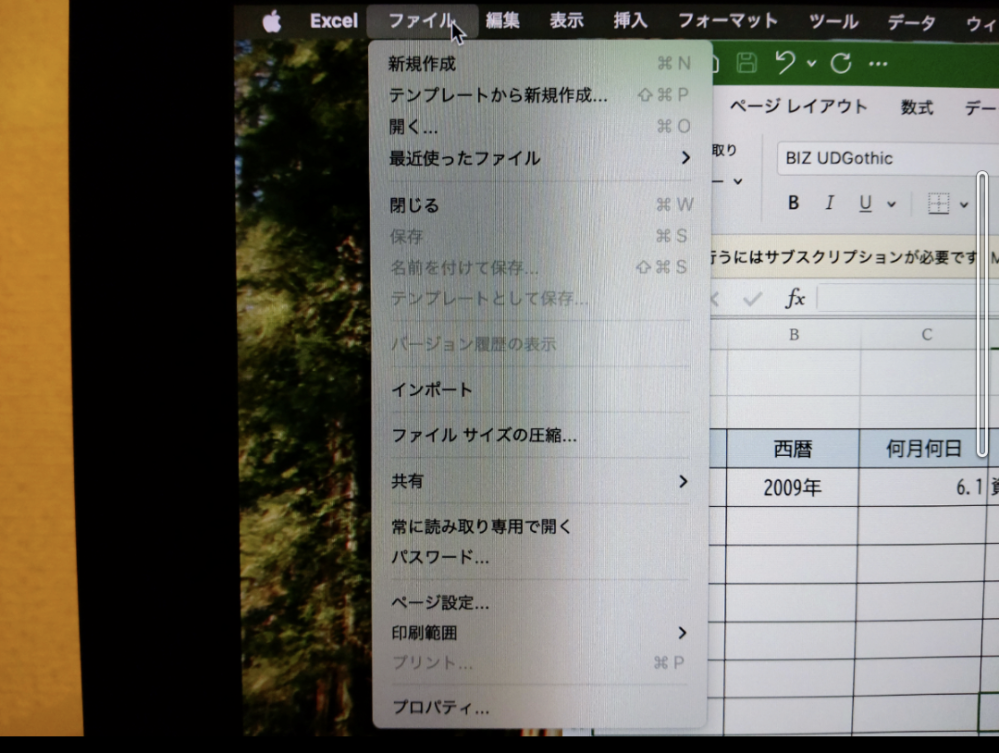Image resolution: width=999 pixels, height=753 pixels.
Task: Click the undo arrow icon
Action: [785, 62]
